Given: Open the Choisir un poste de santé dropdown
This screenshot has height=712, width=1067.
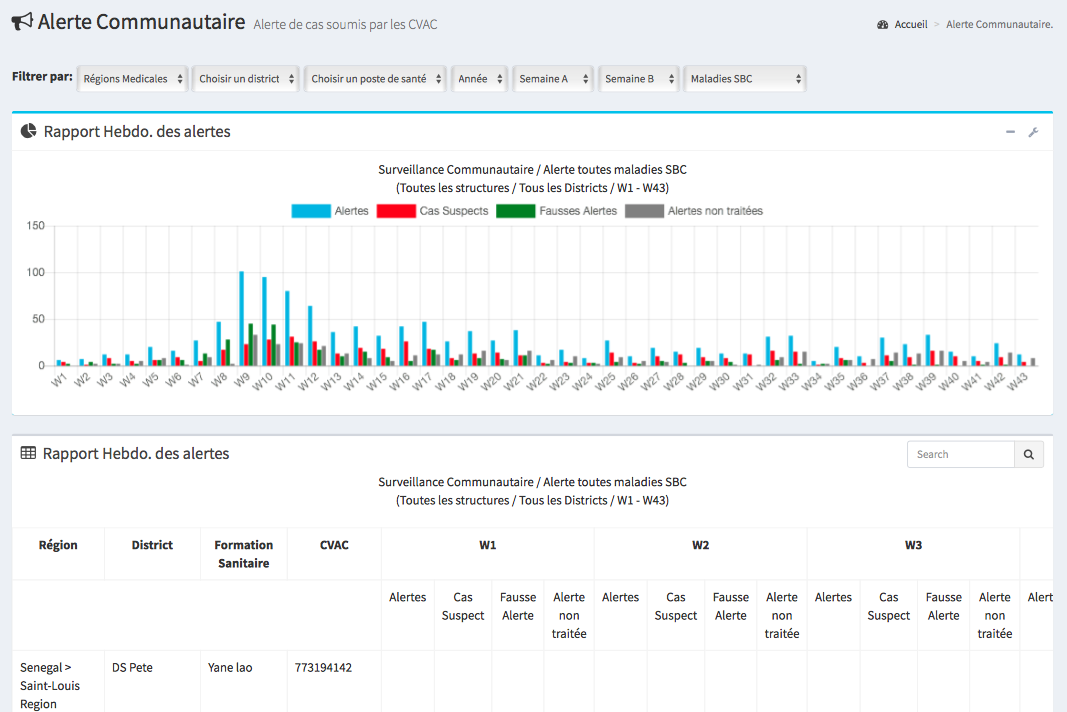Looking at the screenshot, I should pos(375,79).
